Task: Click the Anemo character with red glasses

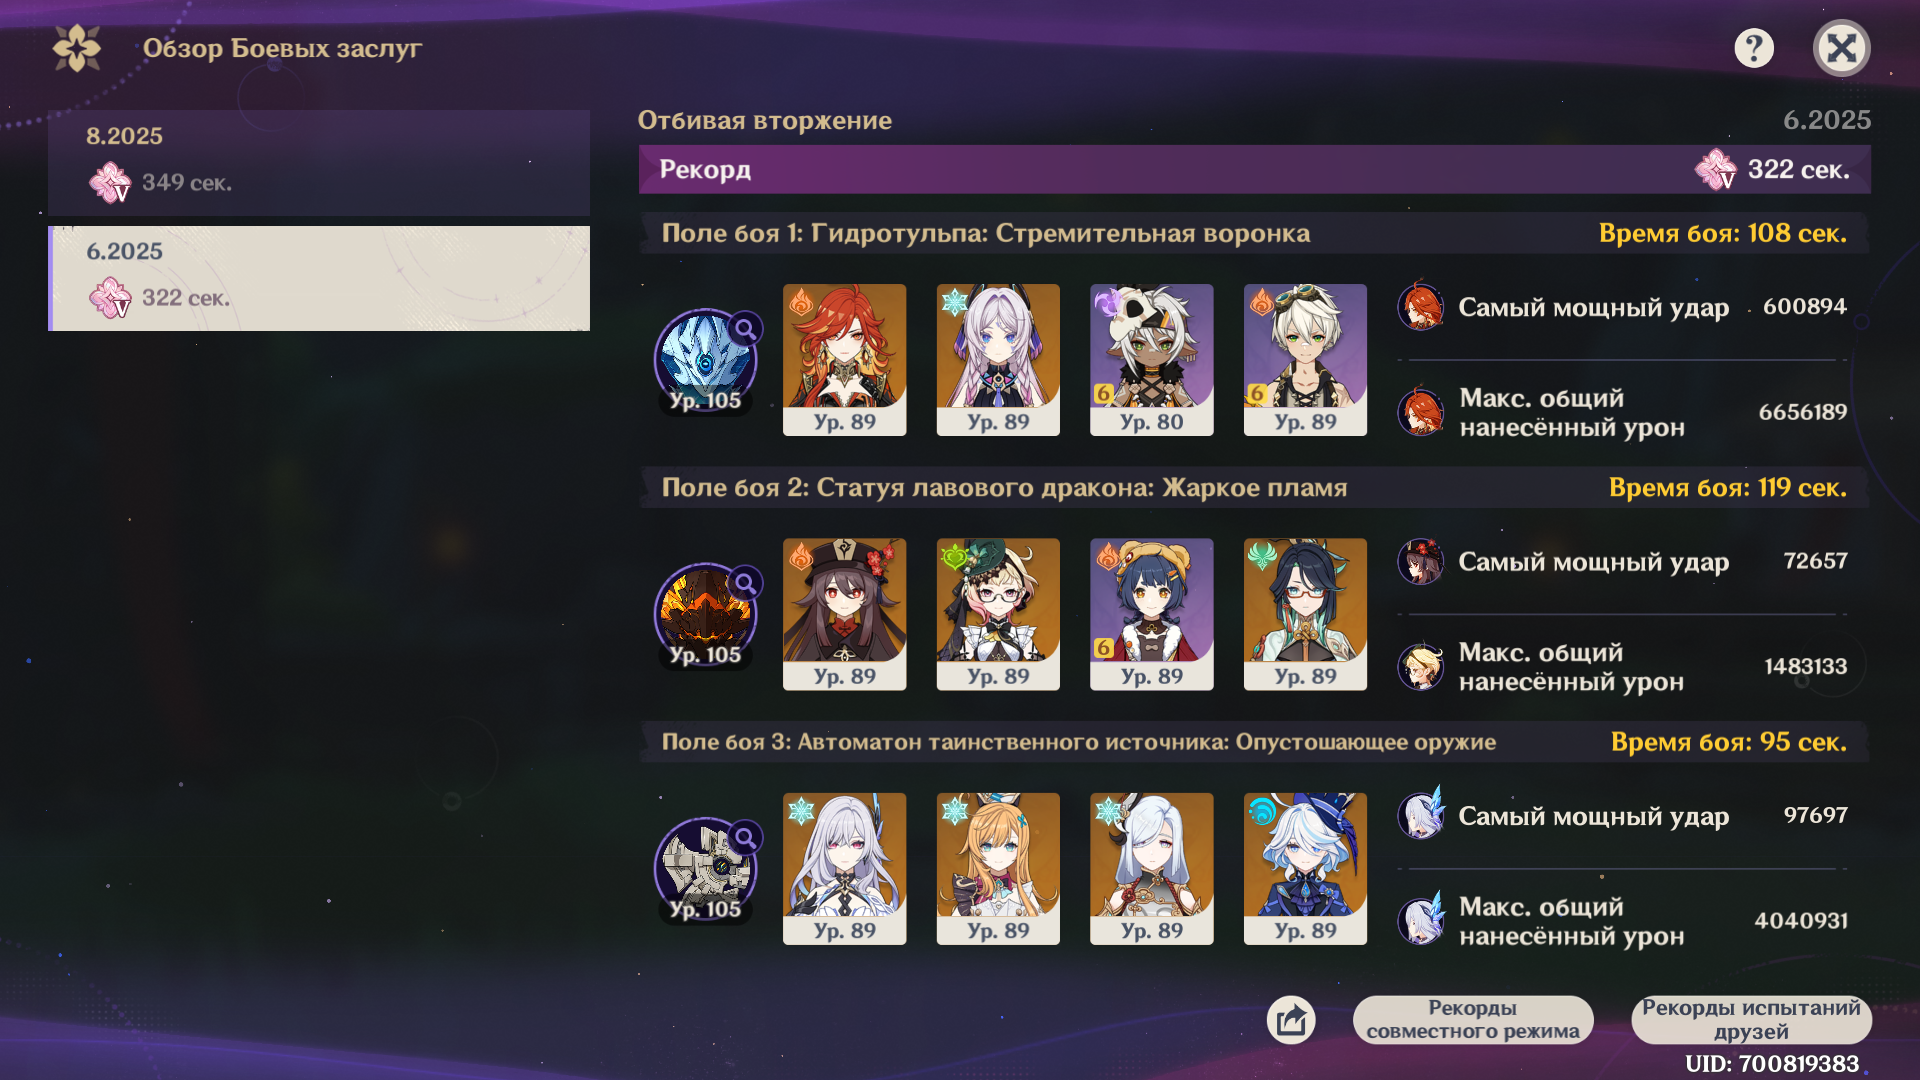Action: pos(1305,614)
